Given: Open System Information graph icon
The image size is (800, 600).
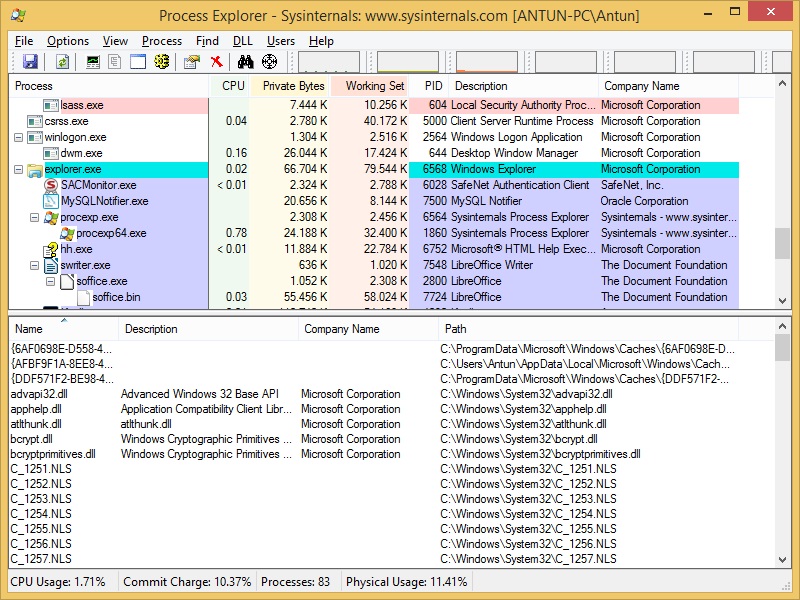Looking at the screenshot, I should [92, 61].
